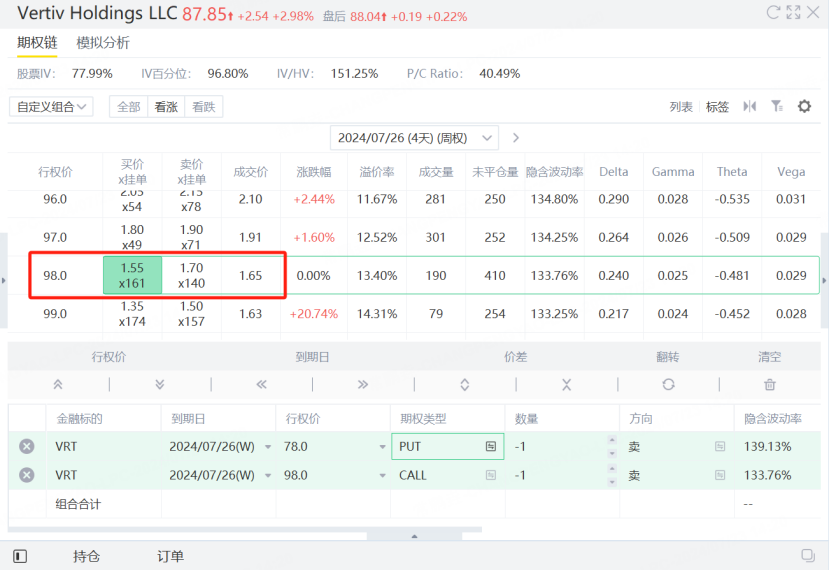
Task: Remove the 98.0 CALL leg
Action: [x=26, y=475]
